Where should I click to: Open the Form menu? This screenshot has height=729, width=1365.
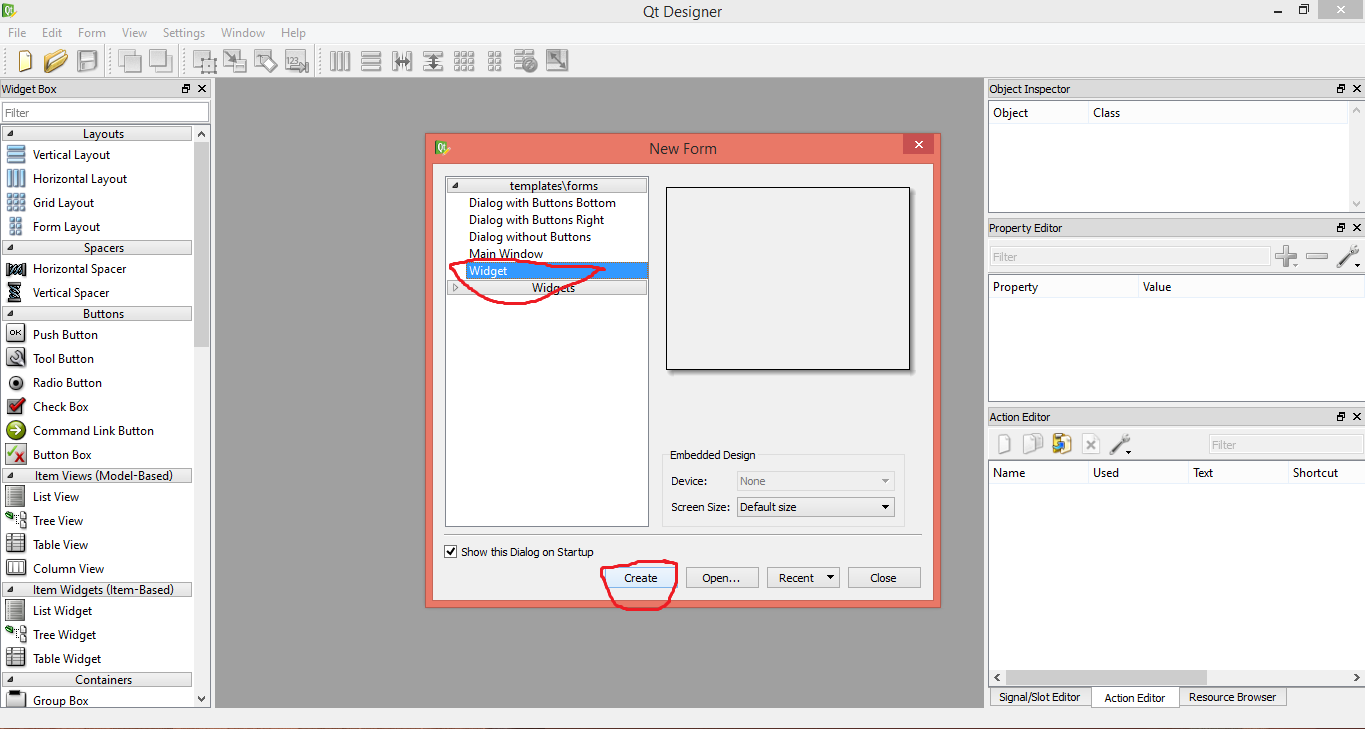[92, 32]
